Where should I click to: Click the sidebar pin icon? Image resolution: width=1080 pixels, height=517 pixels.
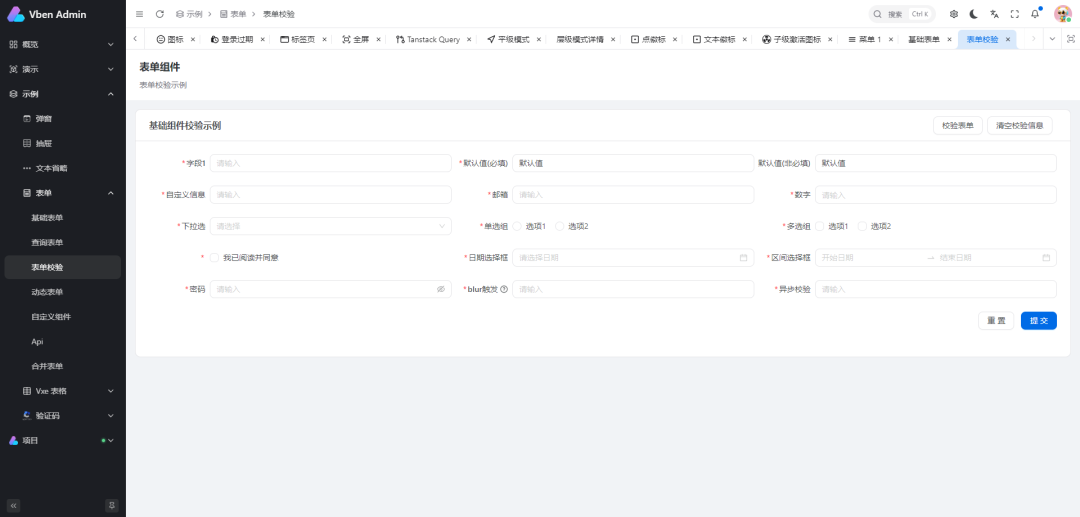[112, 505]
